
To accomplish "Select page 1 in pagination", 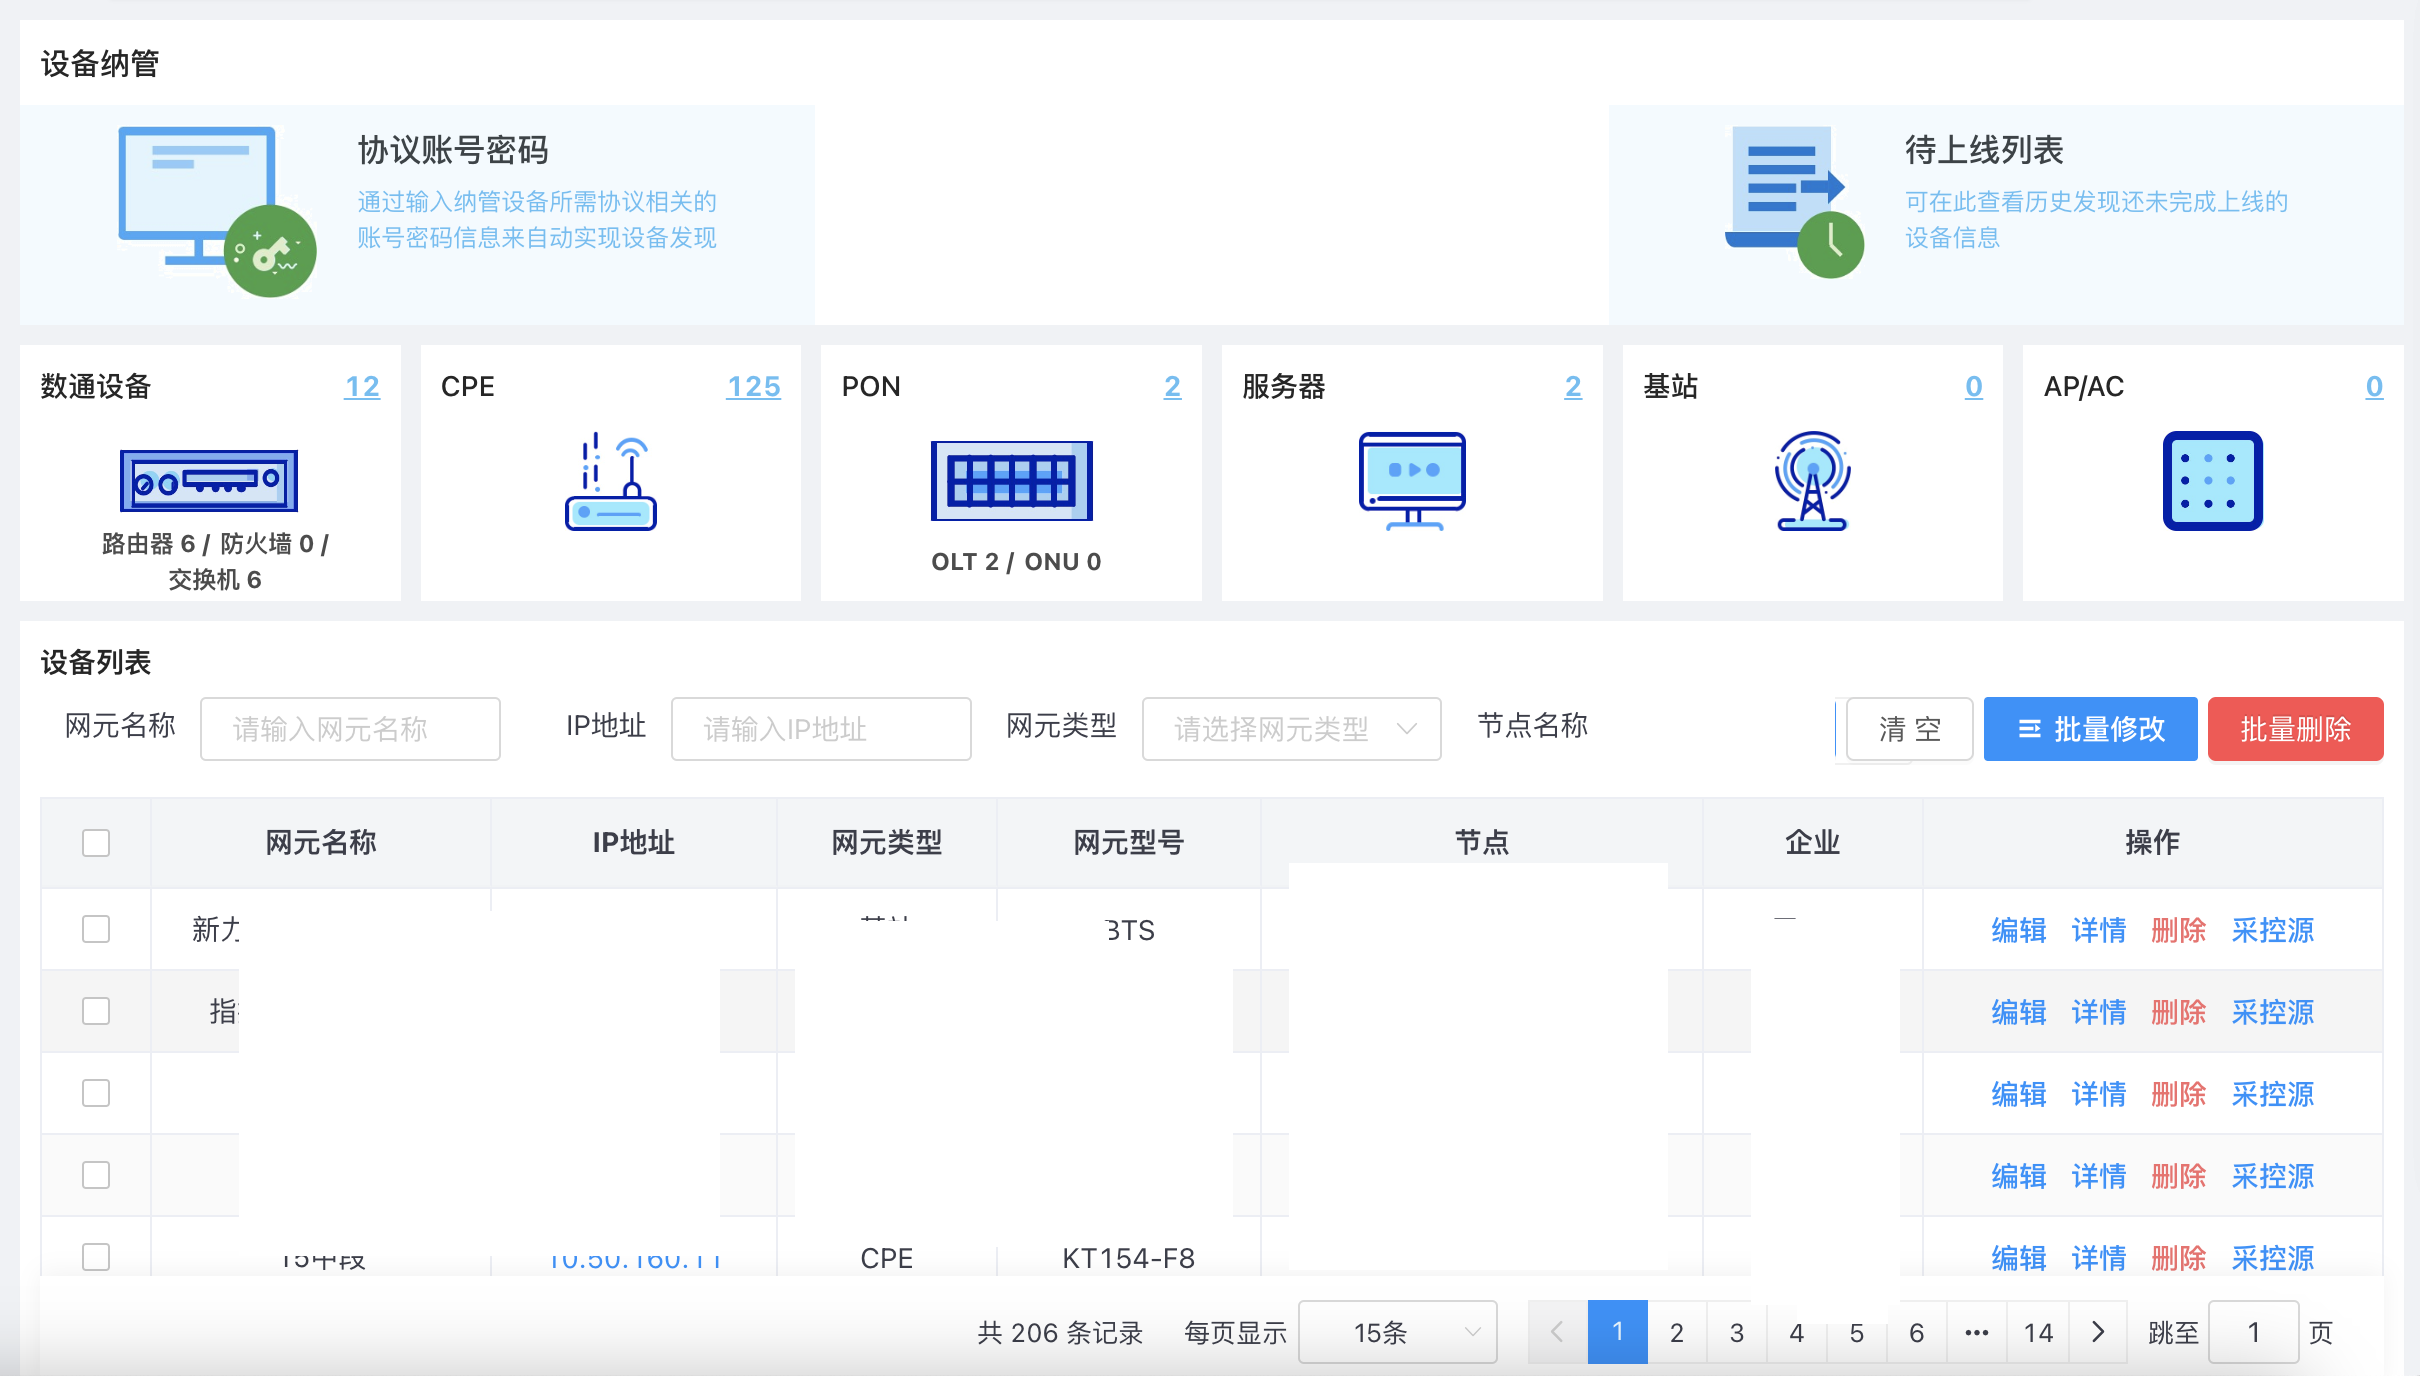I will pyautogui.click(x=1617, y=1332).
